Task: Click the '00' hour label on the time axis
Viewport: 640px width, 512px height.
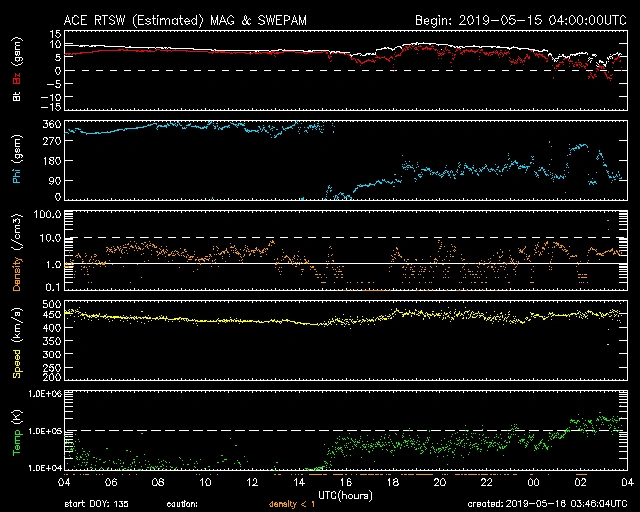Action: 534,483
